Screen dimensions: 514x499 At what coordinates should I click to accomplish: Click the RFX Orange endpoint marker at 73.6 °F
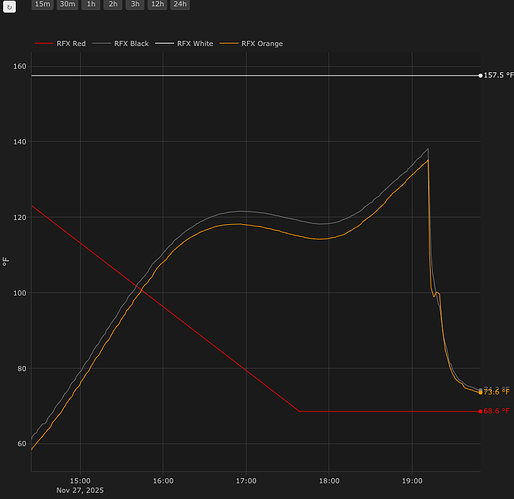480,392
